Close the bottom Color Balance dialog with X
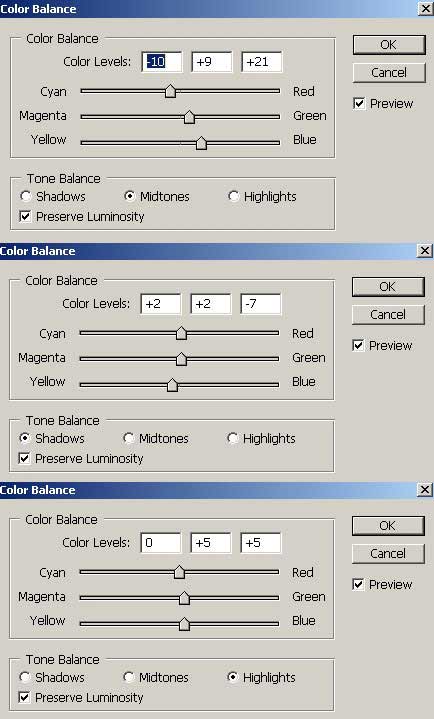This screenshot has width=434, height=719. (x=424, y=489)
